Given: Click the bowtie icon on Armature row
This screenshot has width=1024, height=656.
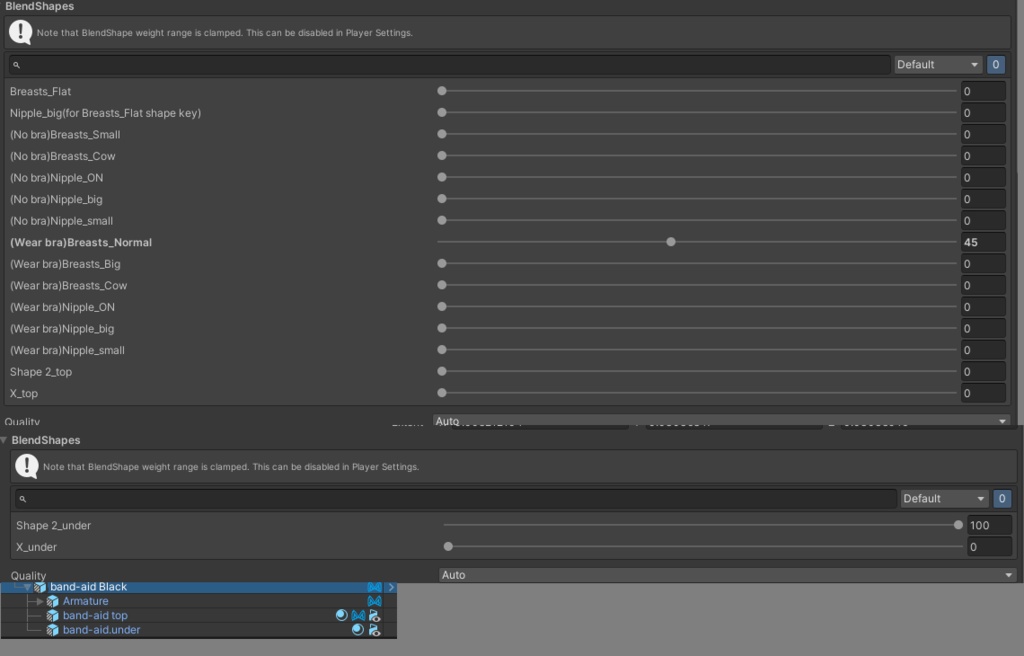Looking at the screenshot, I should (x=374, y=601).
